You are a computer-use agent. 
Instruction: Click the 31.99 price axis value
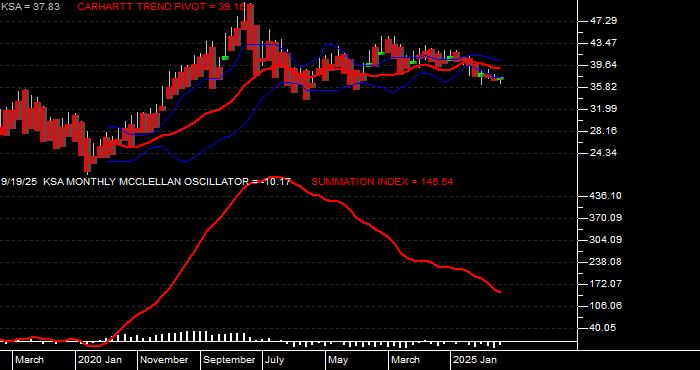click(x=604, y=108)
